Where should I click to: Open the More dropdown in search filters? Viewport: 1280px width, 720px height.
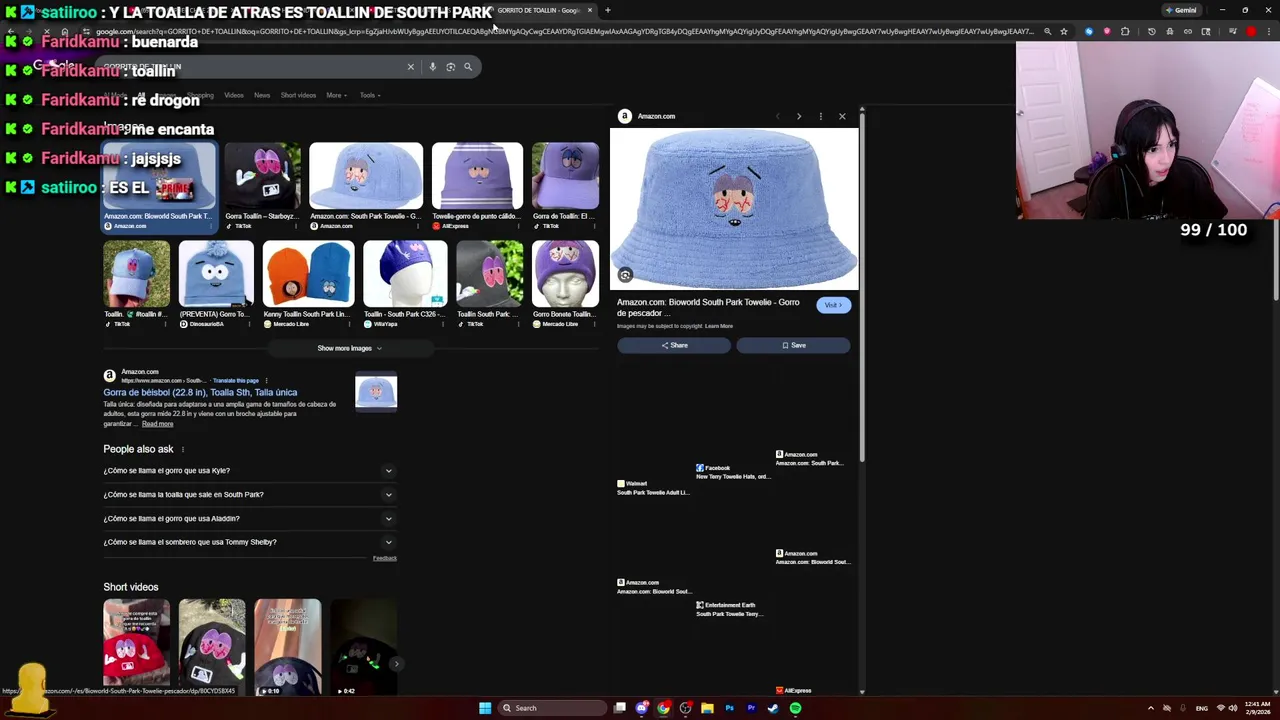(x=336, y=95)
